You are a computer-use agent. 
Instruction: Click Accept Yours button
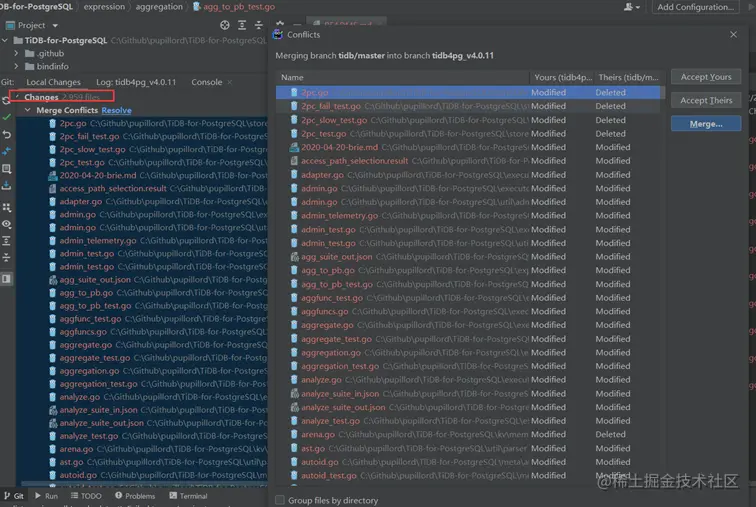[x=706, y=77]
